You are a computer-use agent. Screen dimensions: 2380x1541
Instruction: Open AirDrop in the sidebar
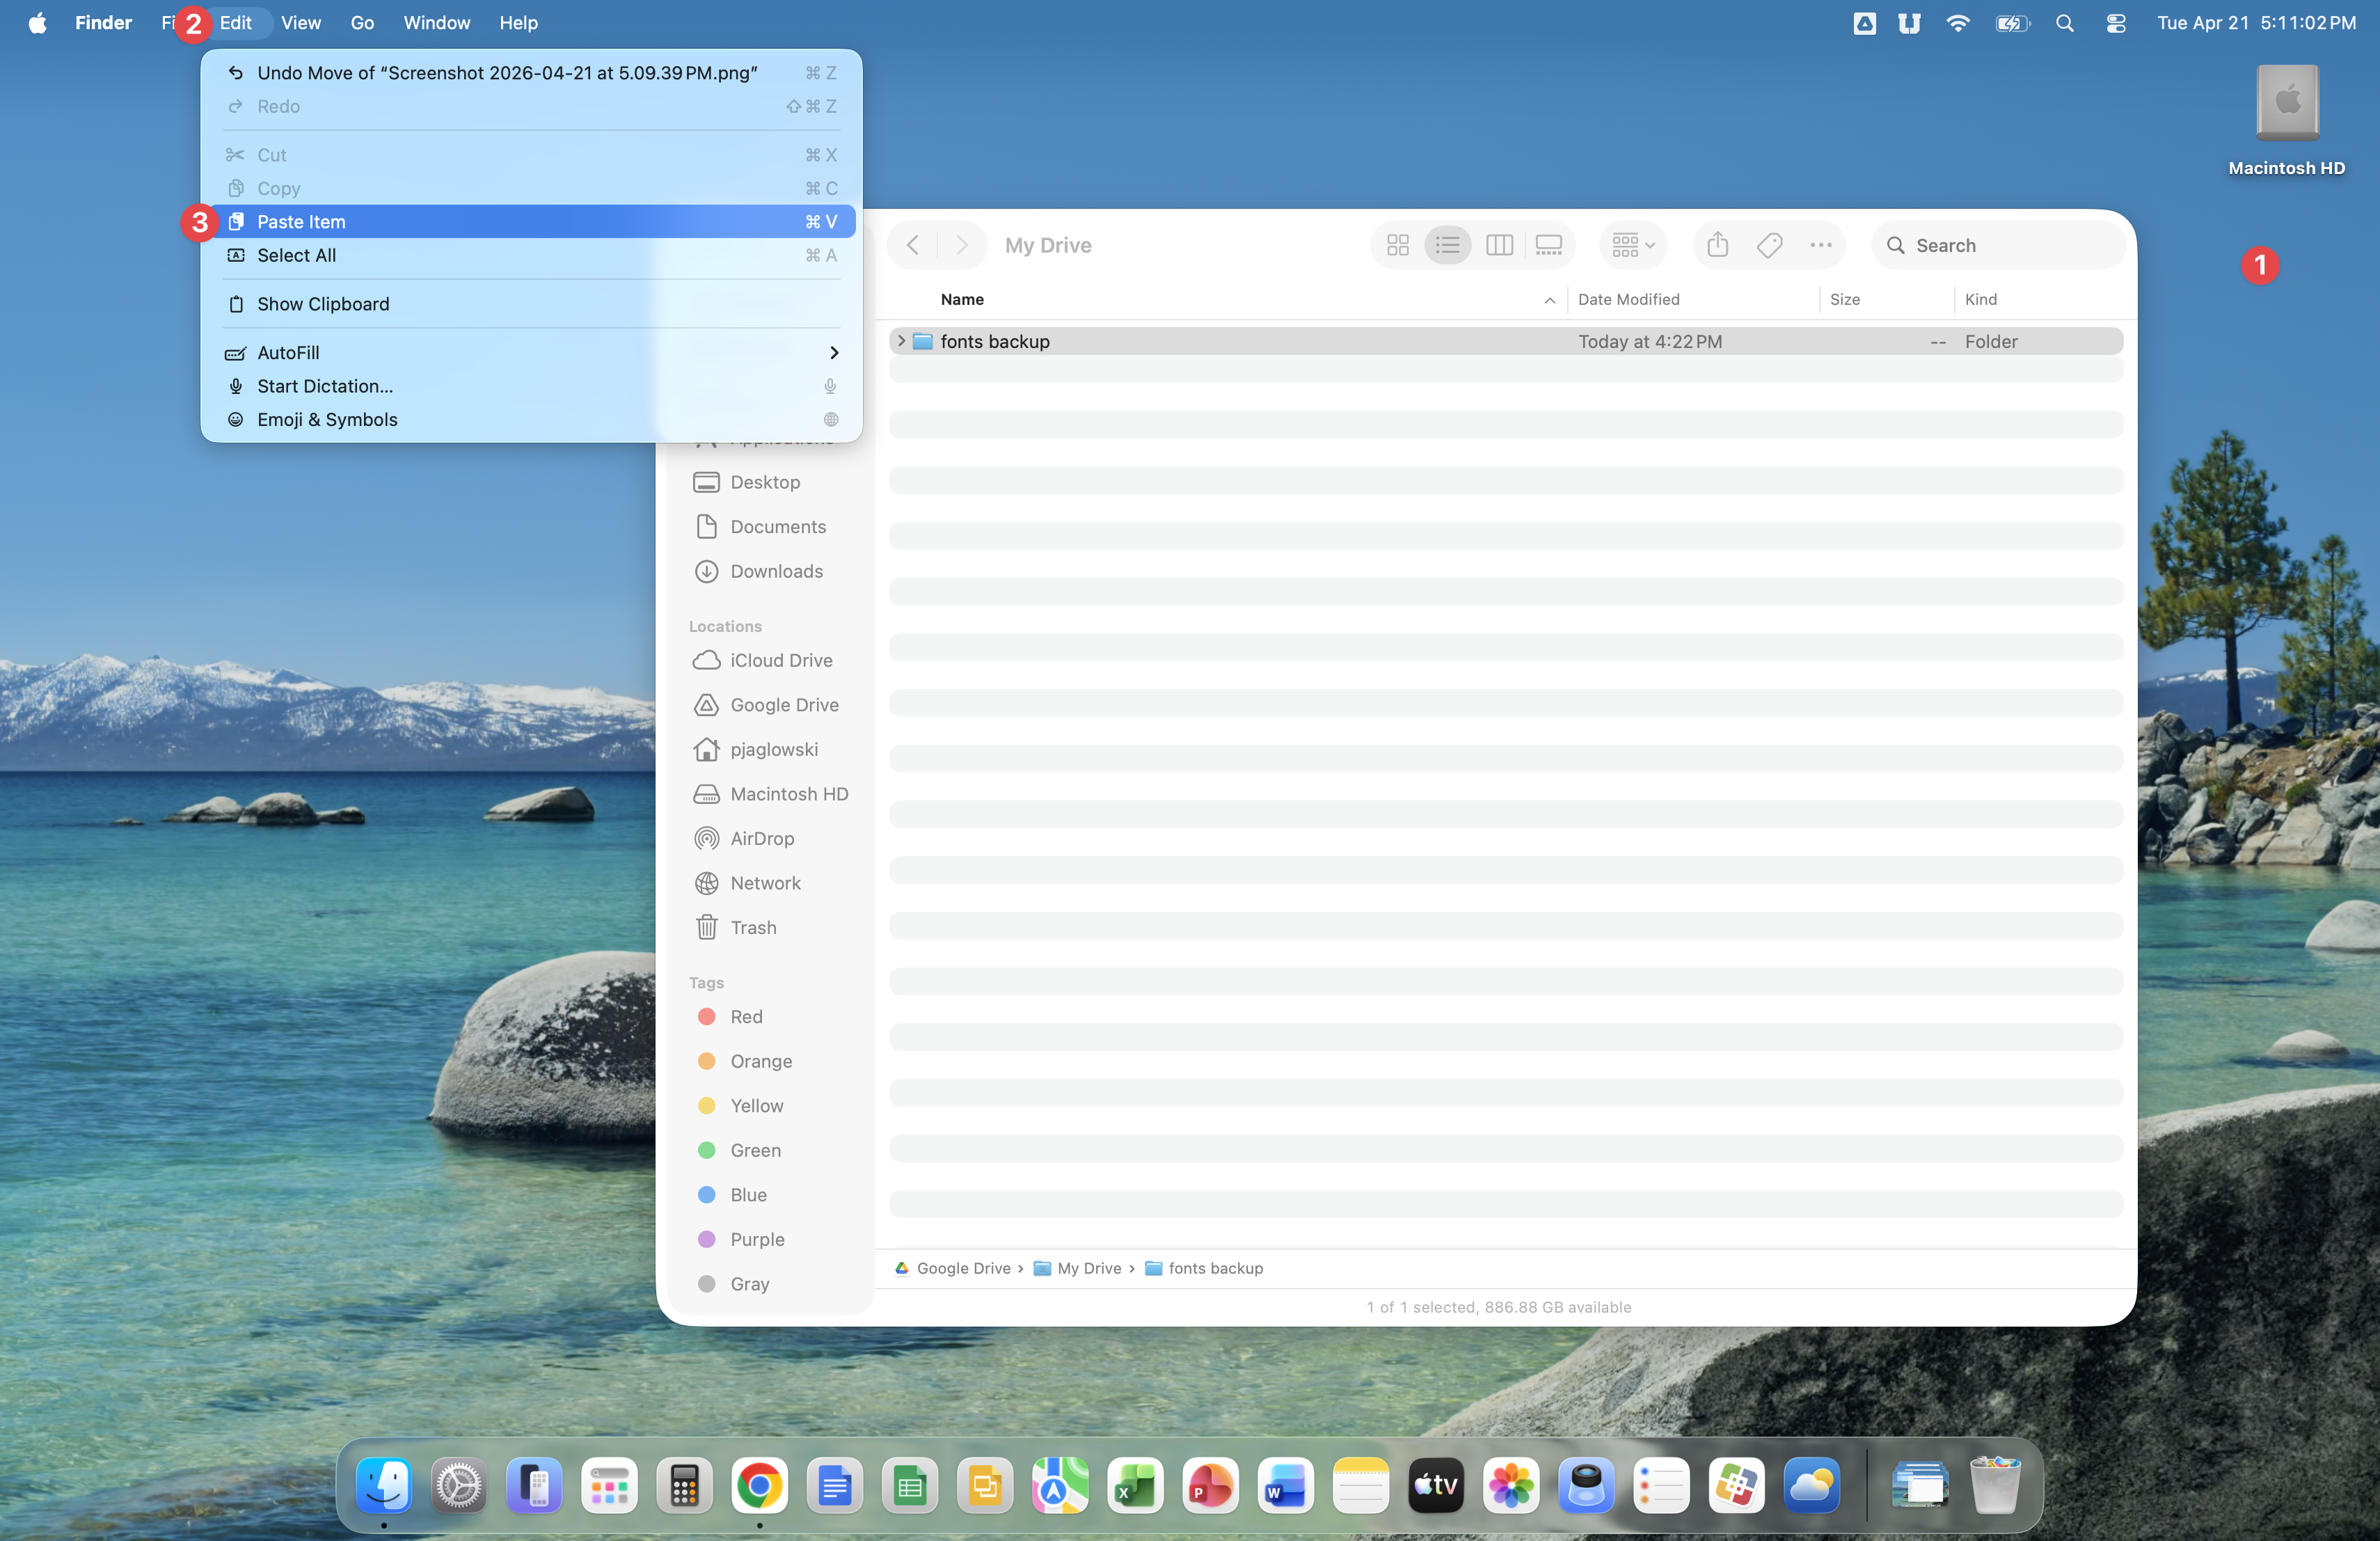(761, 838)
